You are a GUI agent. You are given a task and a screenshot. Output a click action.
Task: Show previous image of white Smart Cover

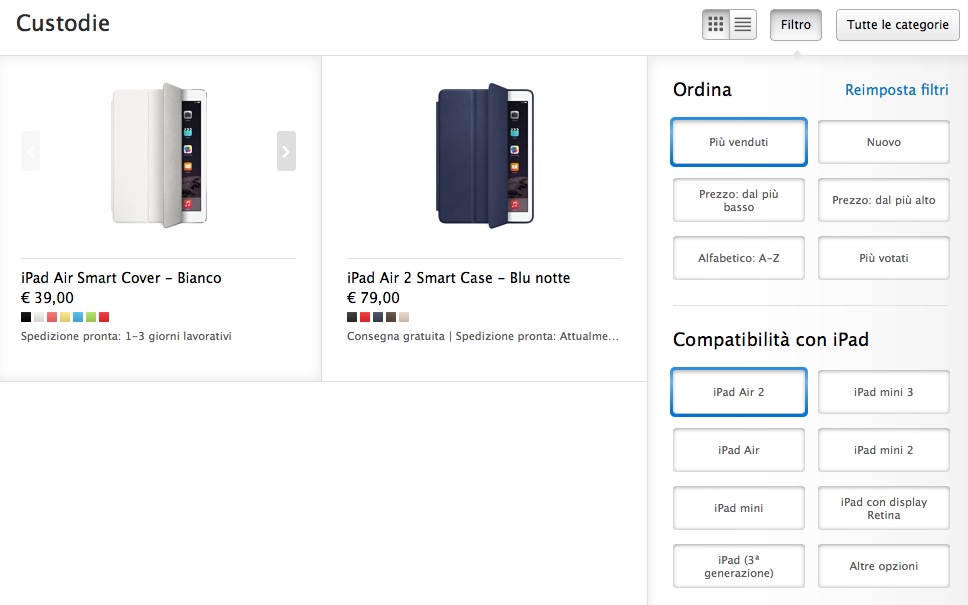[x=30, y=151]
